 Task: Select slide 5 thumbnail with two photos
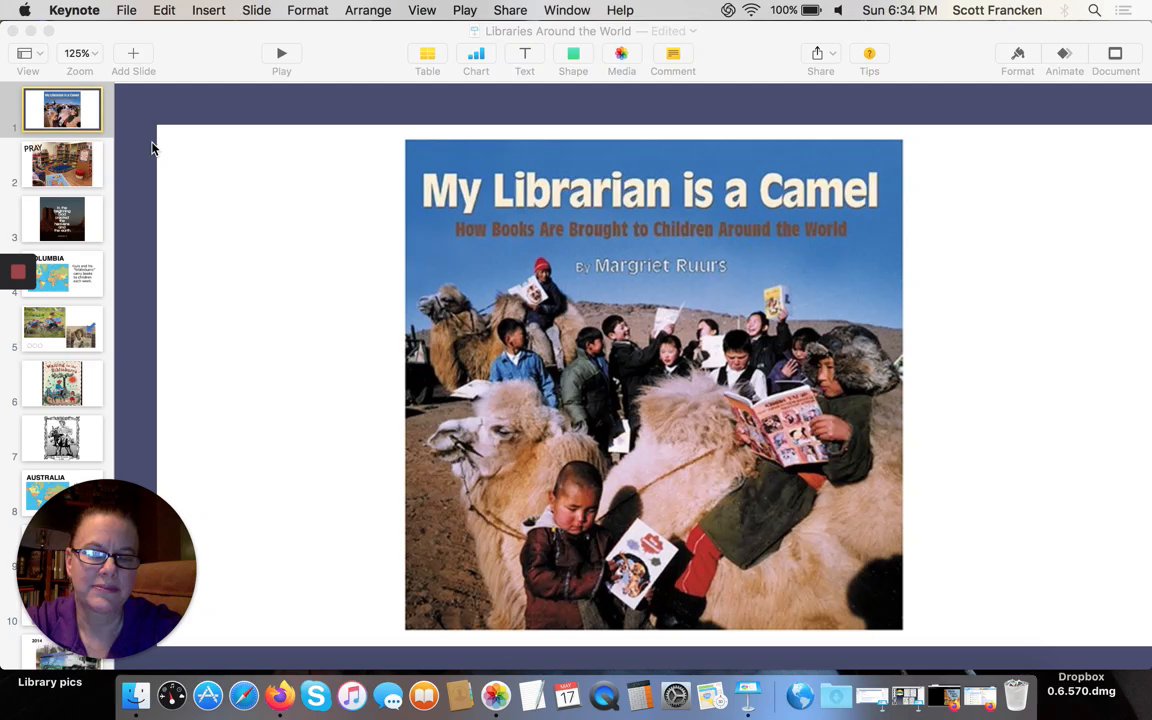[x=62, y=328]
